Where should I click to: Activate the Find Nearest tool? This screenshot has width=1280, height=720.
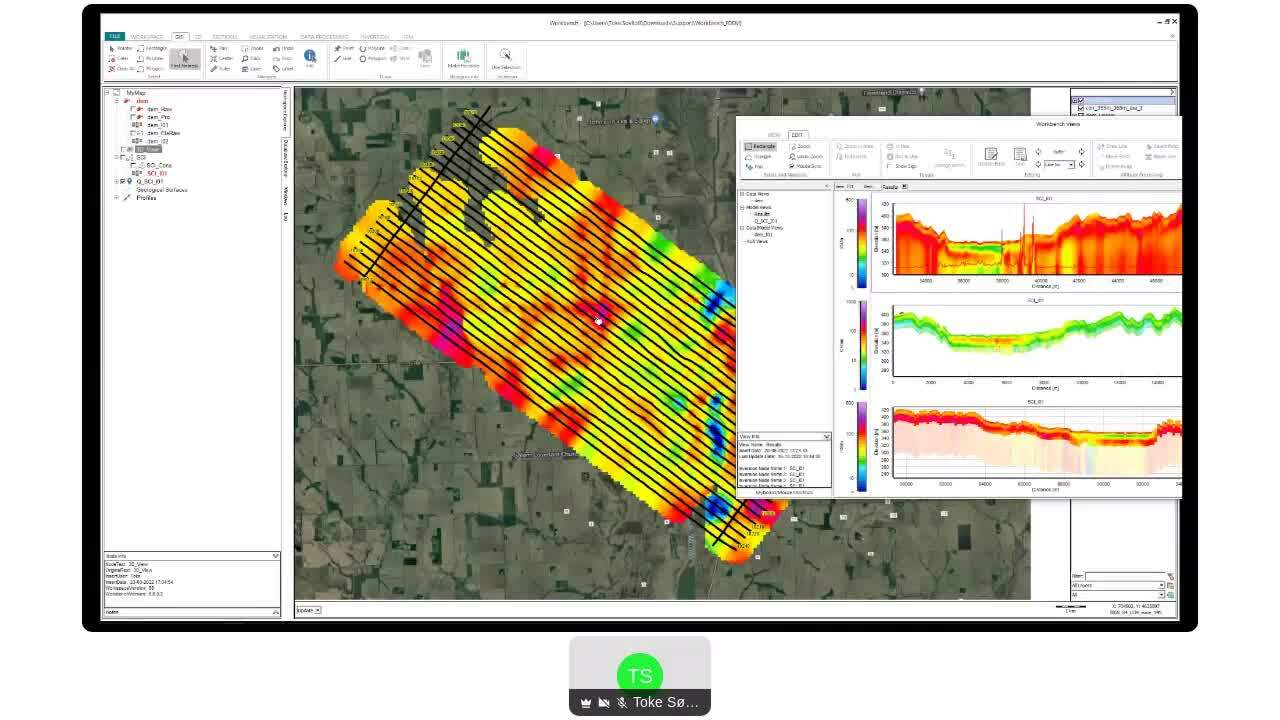point(185,59)
